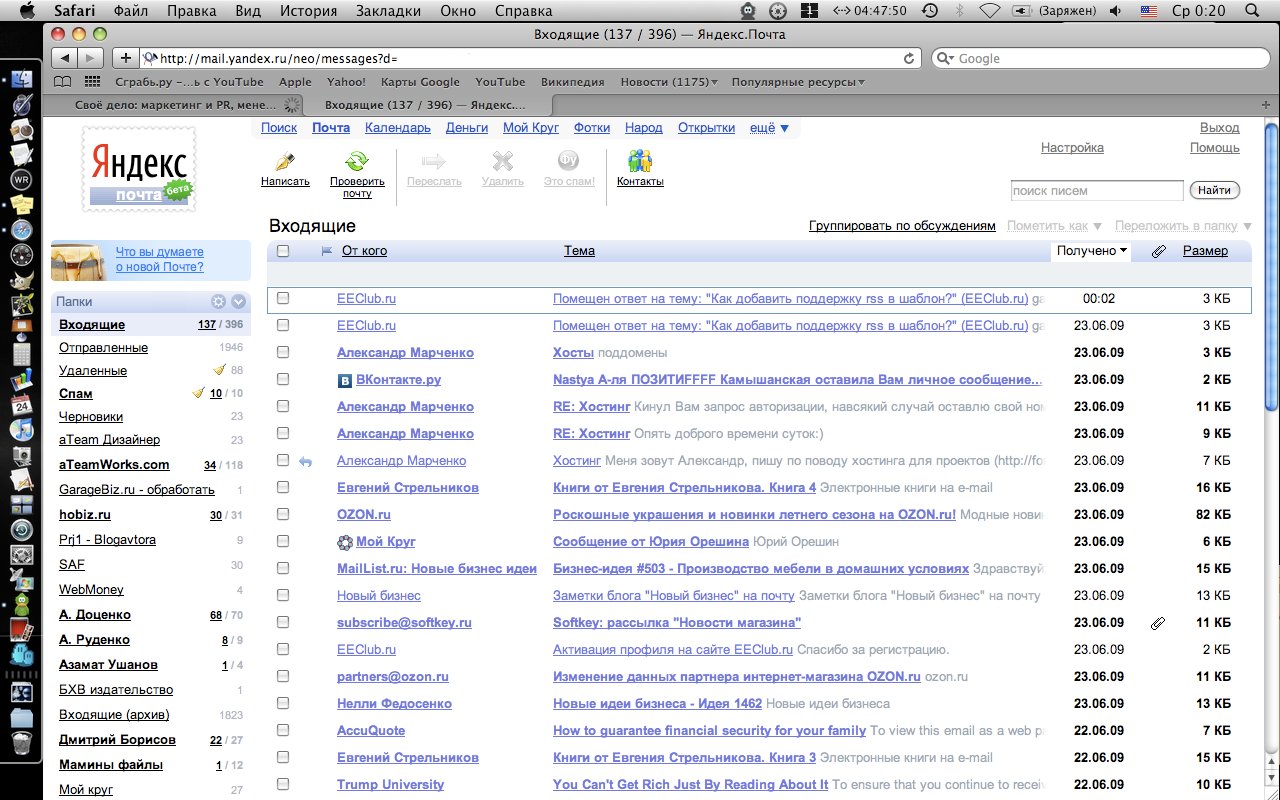Image resolution: width=1280 pixels, height=800 pixels.
Task: Click the Top Sites grid icon
Action: (92, 82)
